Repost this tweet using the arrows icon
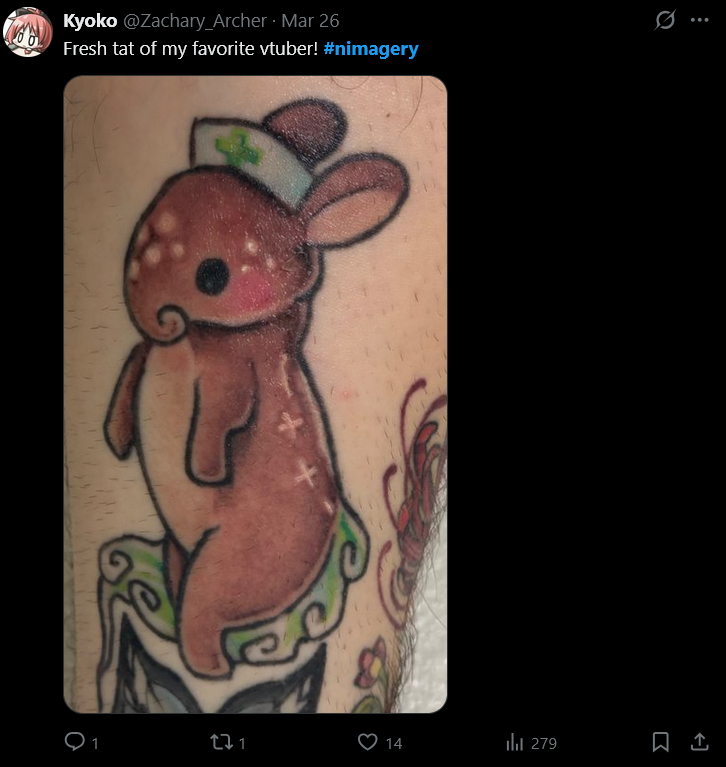Screen dimensions: 726x767 221,742
